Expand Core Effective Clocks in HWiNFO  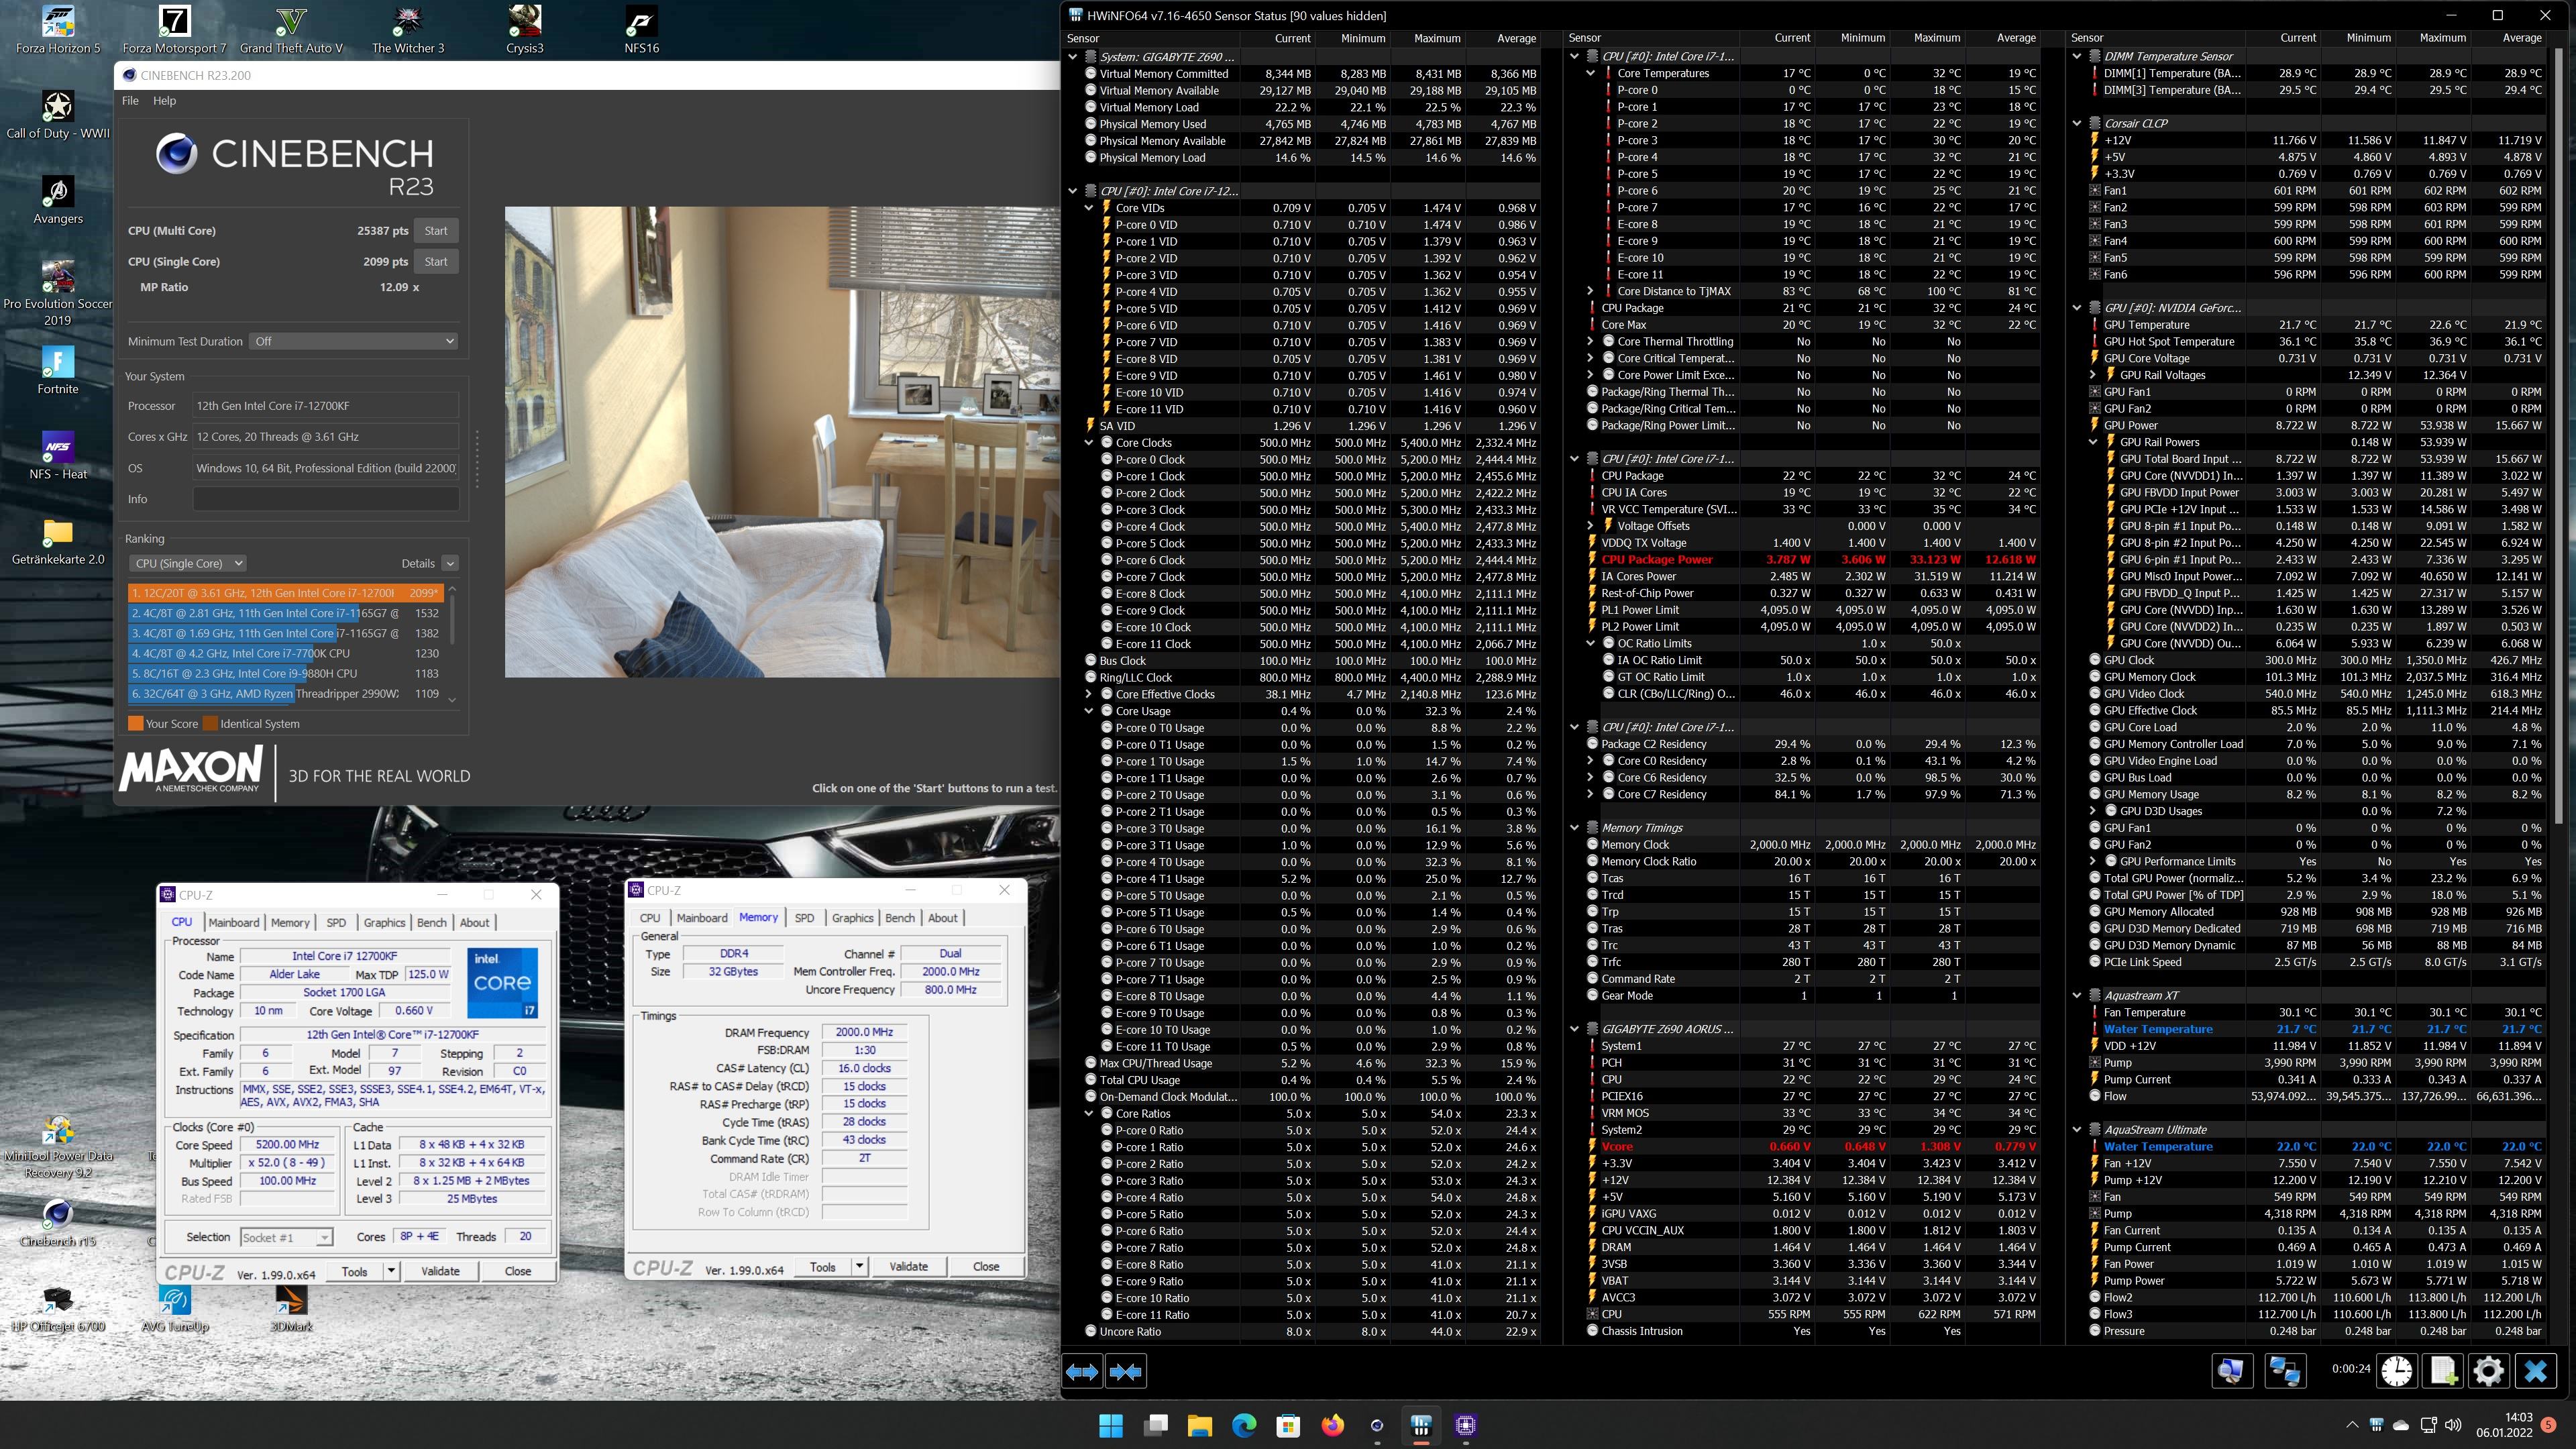point(1089,694)
